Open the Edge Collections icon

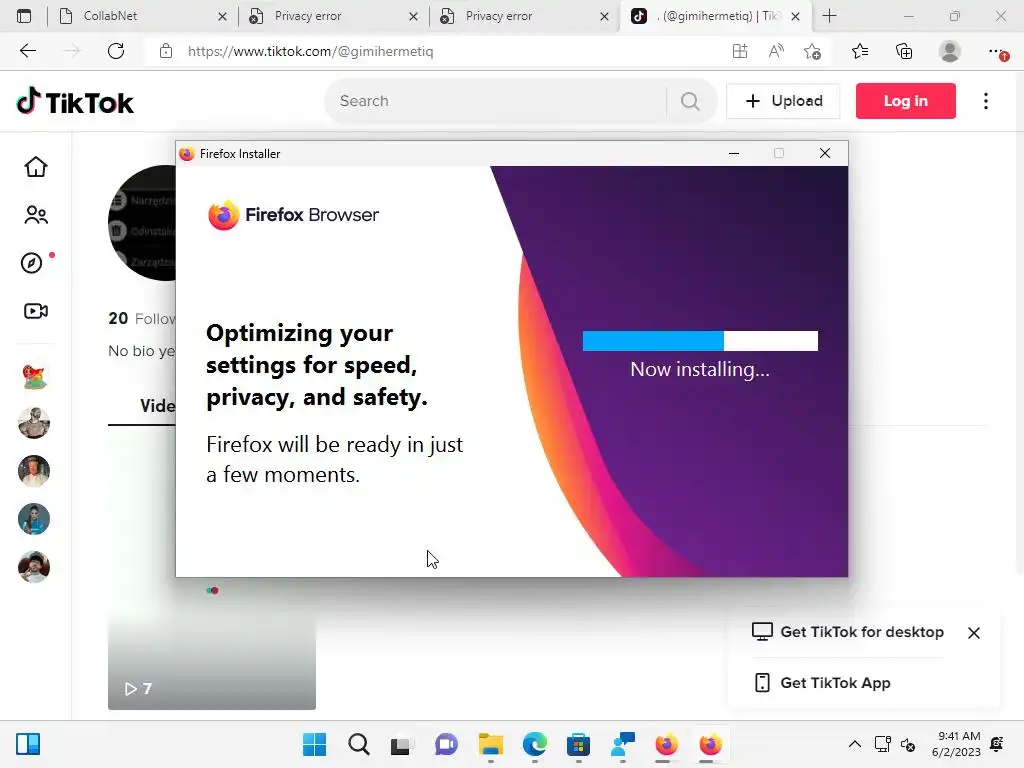click(x=904, y=51)
